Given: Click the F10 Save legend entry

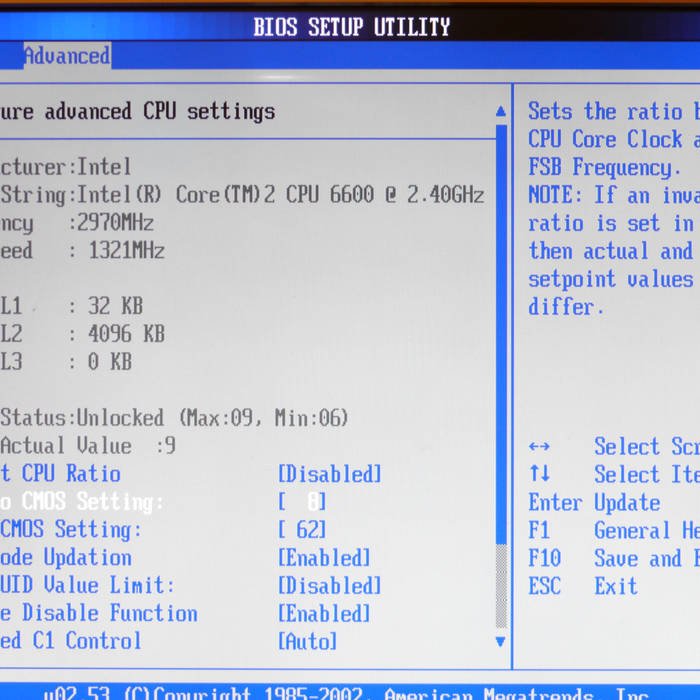Looking at the screenshot, I should 614,558.
